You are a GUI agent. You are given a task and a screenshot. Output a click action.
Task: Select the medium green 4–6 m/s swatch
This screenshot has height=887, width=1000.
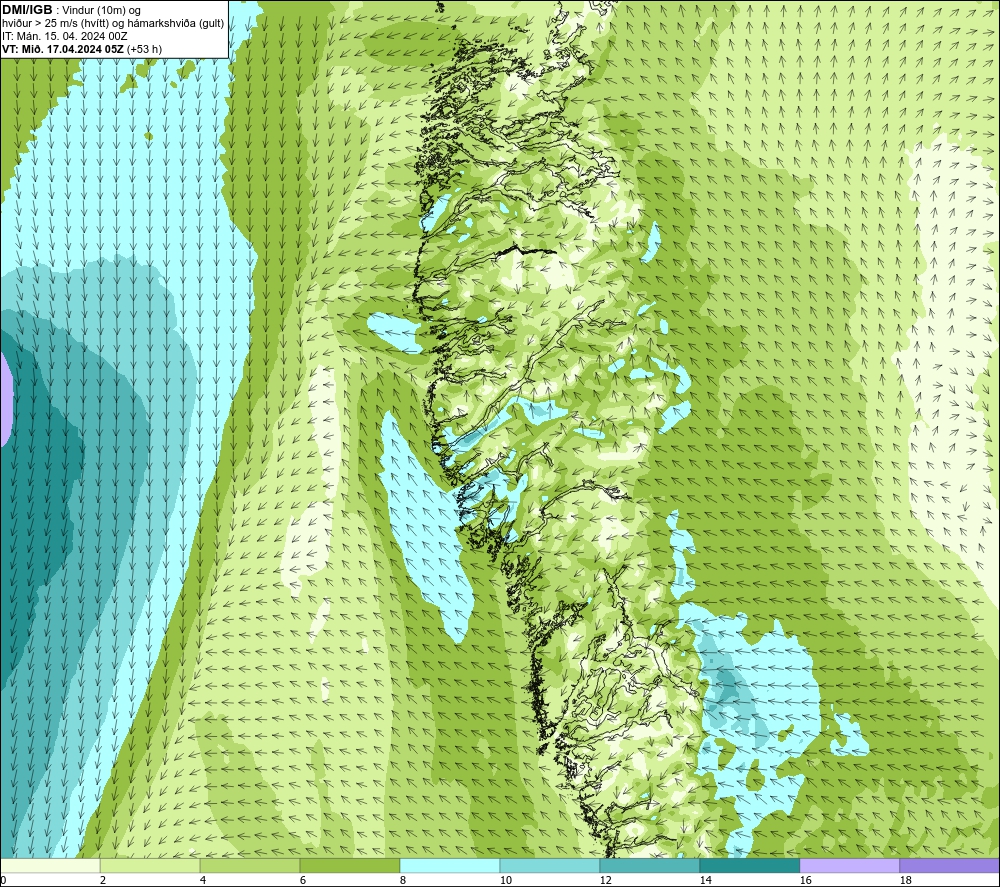pyautogui.click(x=250, y=865)
